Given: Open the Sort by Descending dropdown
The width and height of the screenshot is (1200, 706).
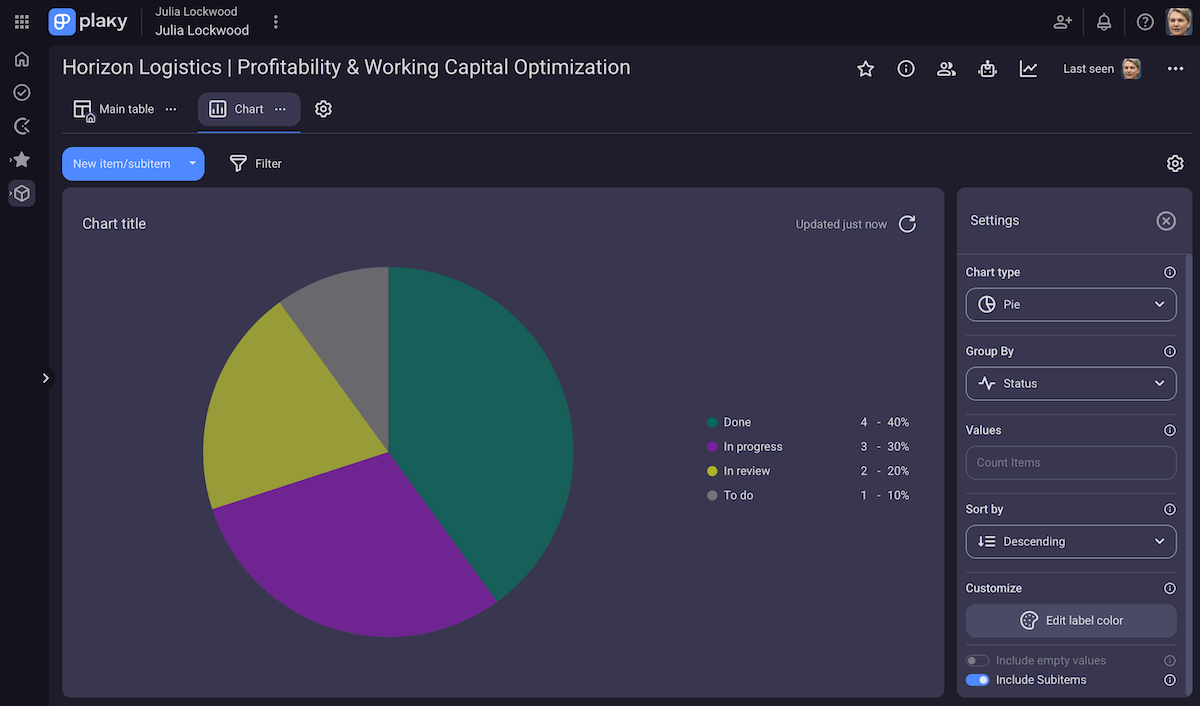Looking at the screenshot, I should pyautogui.click(x=1070, y=541).
